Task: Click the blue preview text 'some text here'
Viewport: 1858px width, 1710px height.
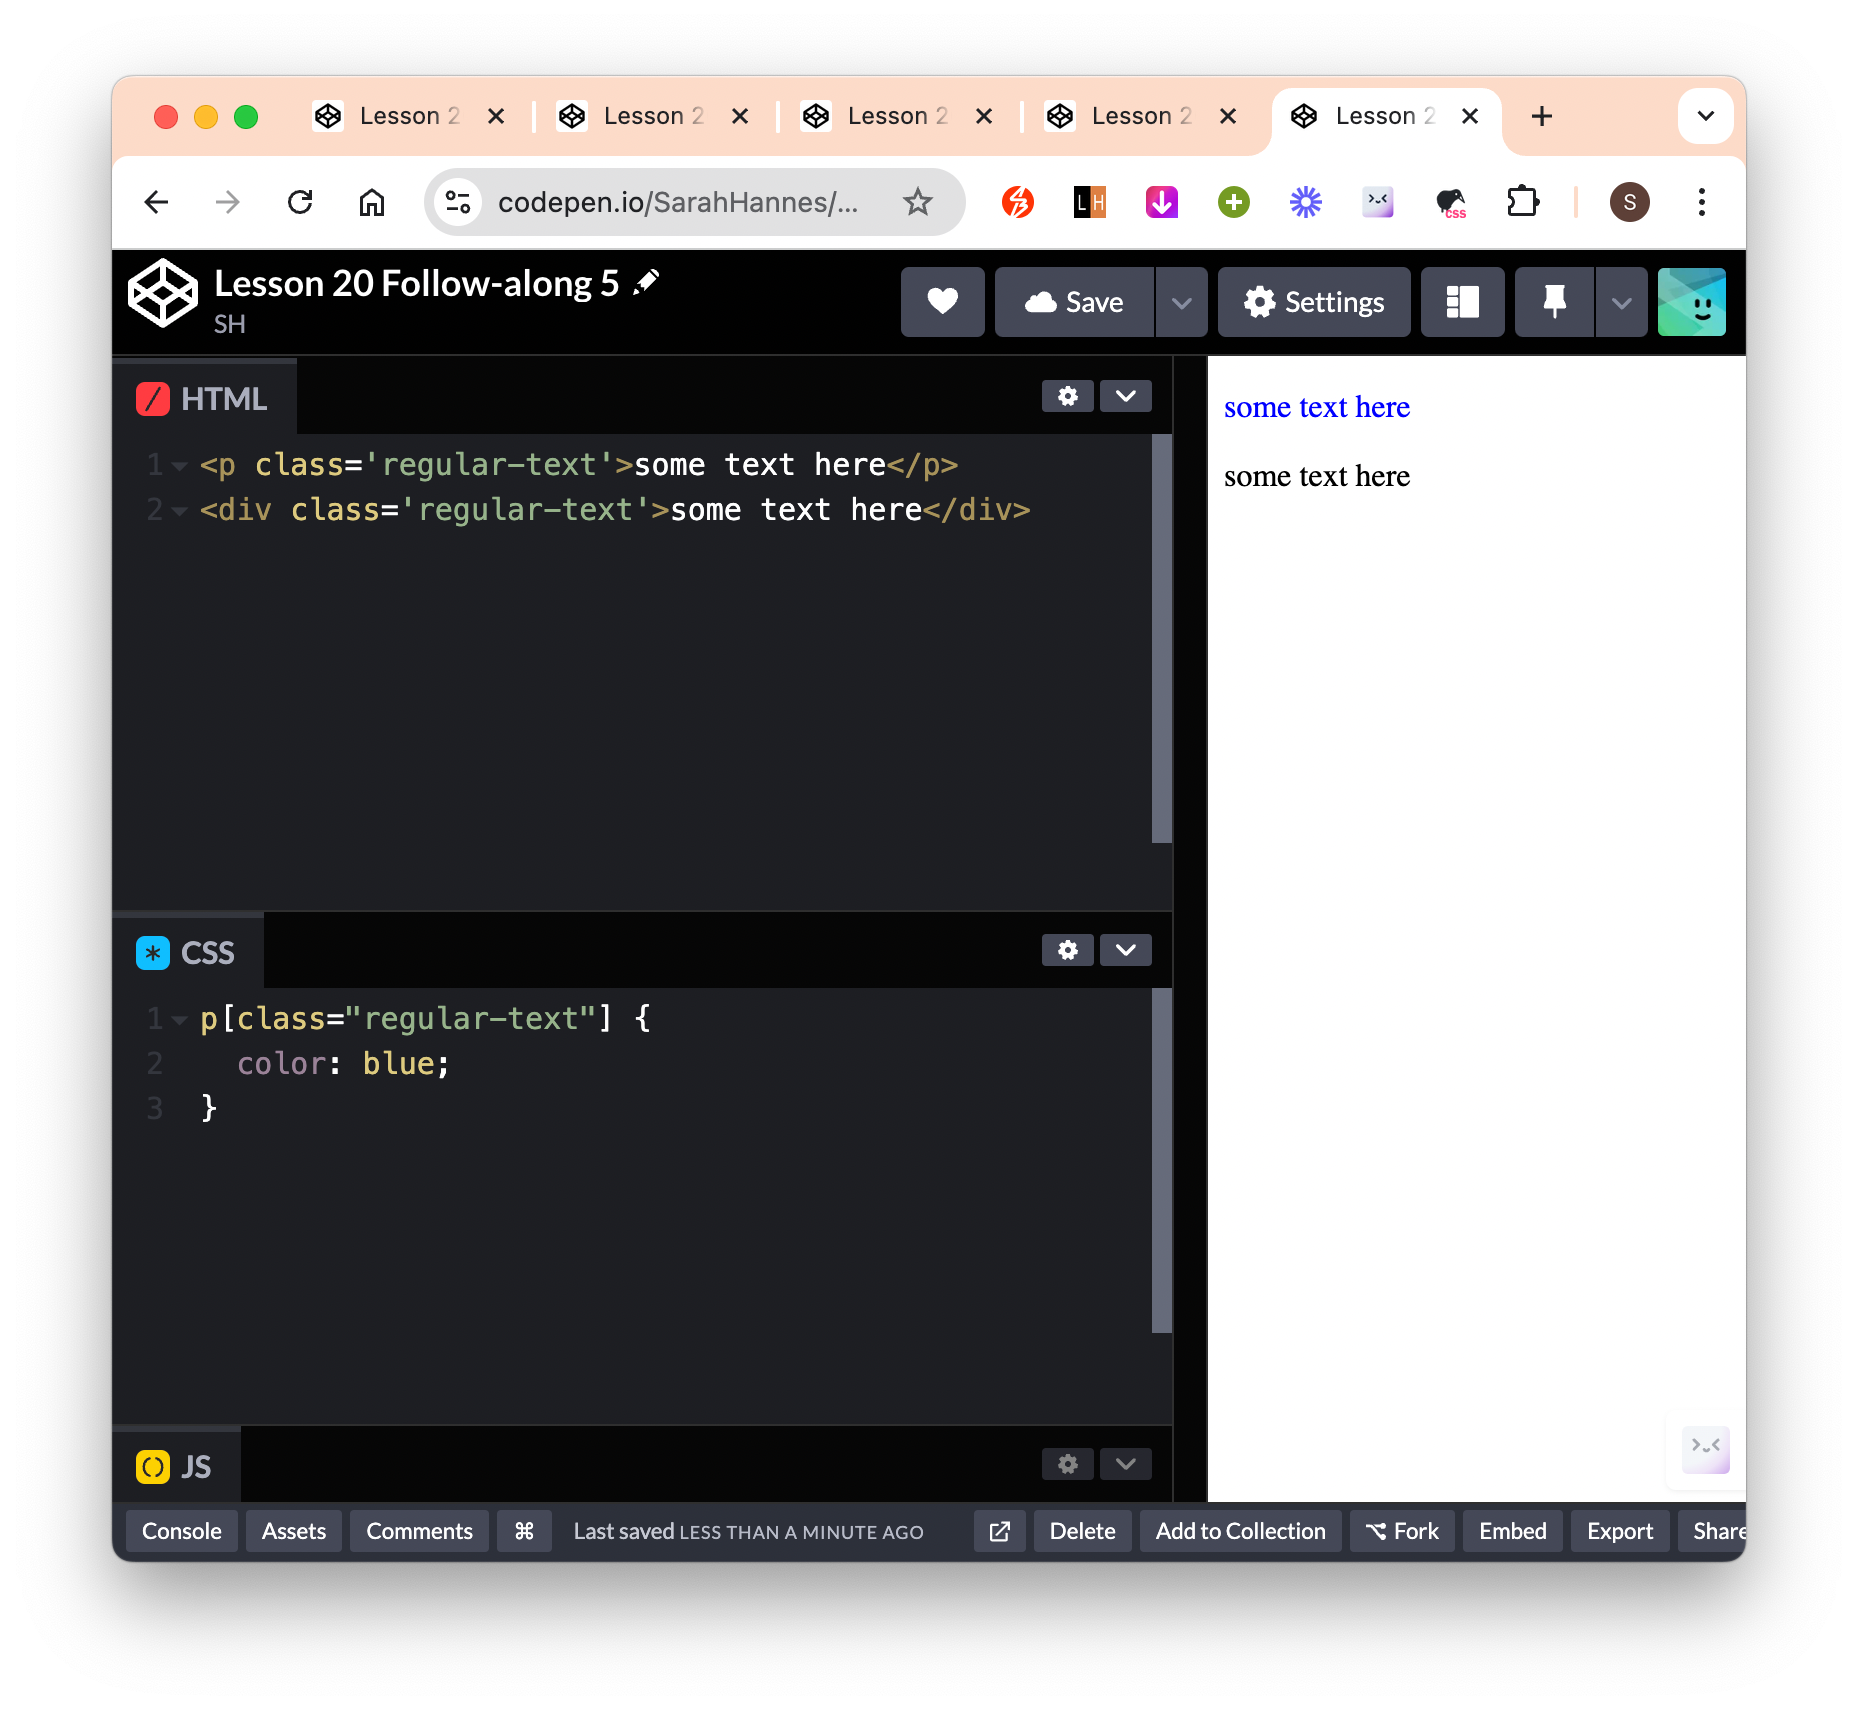Action: [x=1317, y=407]
